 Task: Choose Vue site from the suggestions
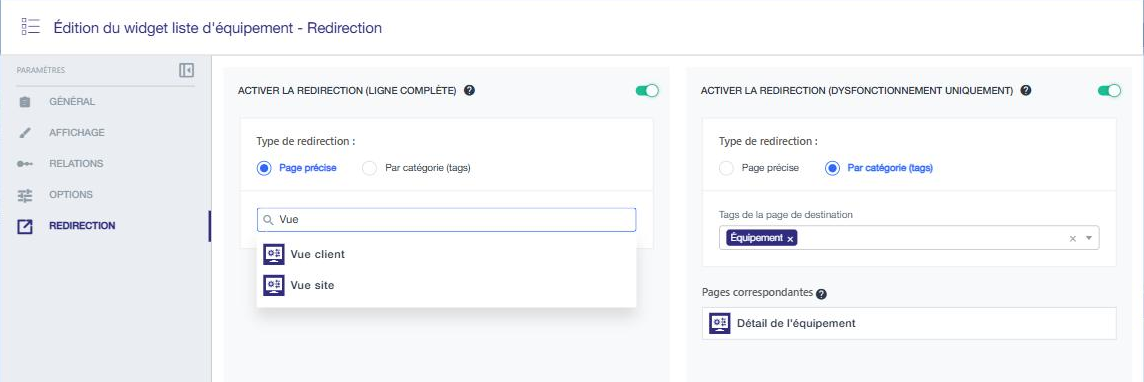click(447, 285)
